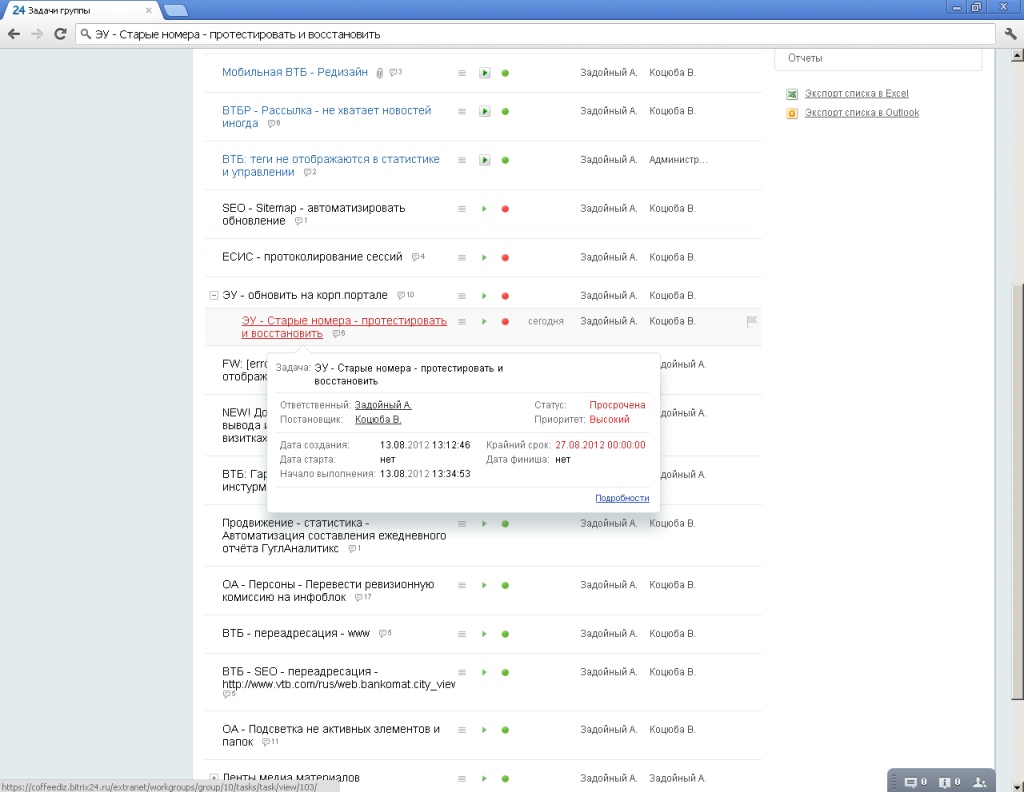Open contacts icon in bottom bar
The image size is (1024, 792).
[980, 782]
